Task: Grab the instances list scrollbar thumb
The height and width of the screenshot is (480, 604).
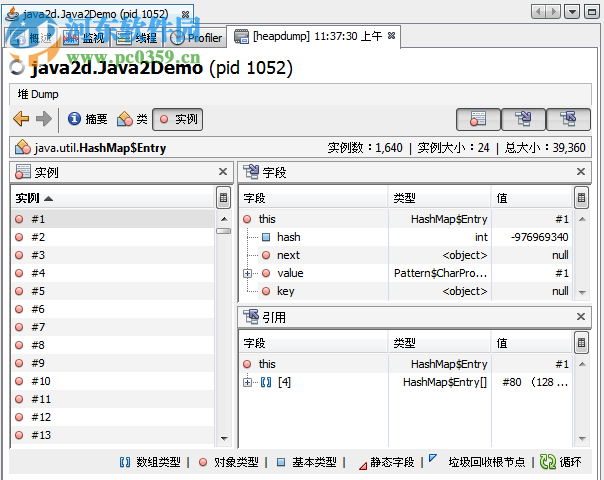Action: (x=223, y=231)
